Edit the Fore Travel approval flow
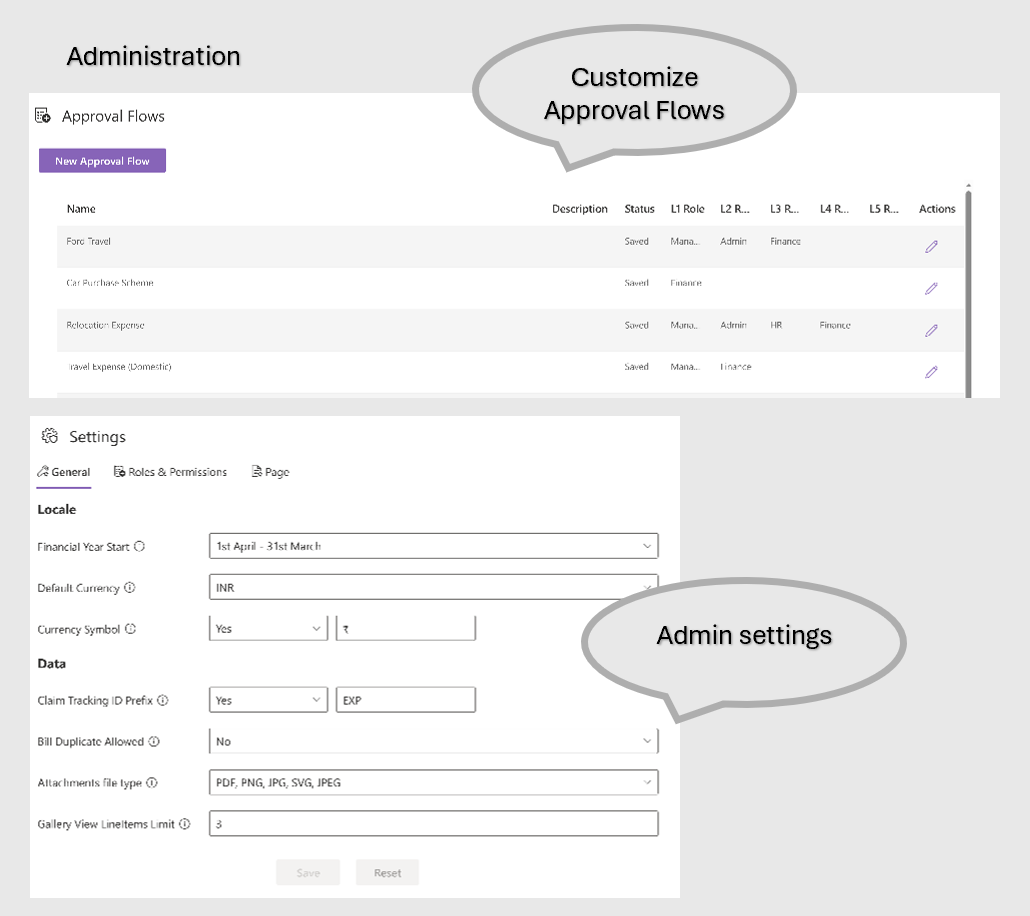The height and width of the screenshot is (916, 1030). [x=931, y=246]
